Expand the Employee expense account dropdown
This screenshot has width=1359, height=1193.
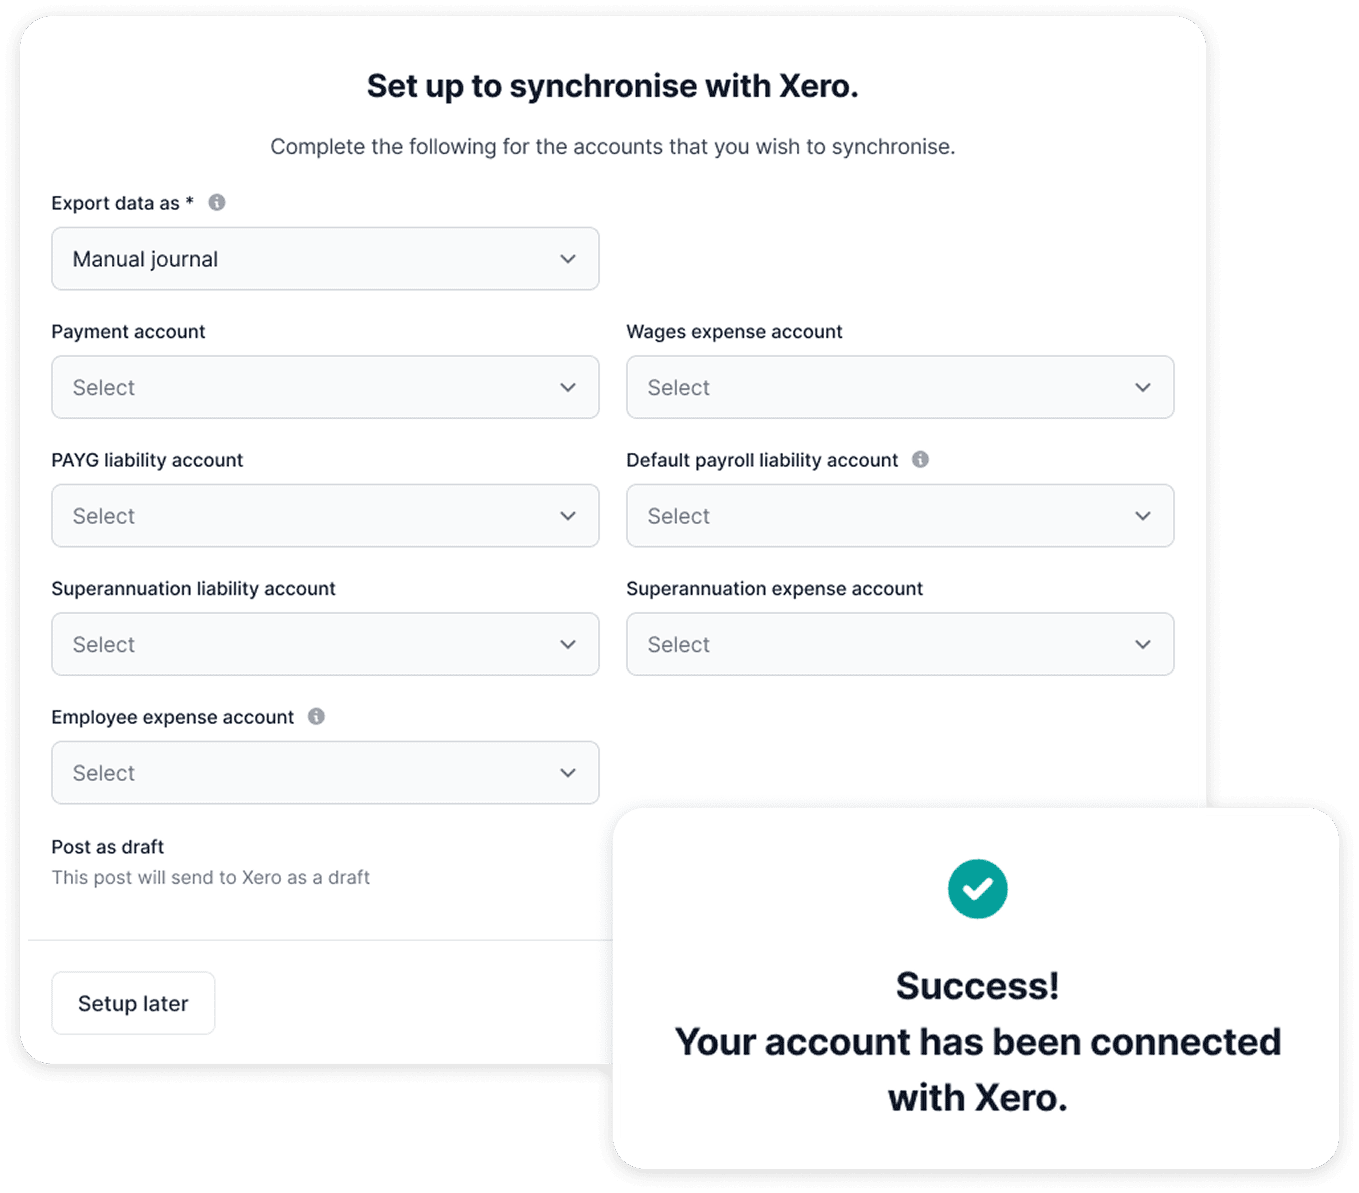click(325, 773)
